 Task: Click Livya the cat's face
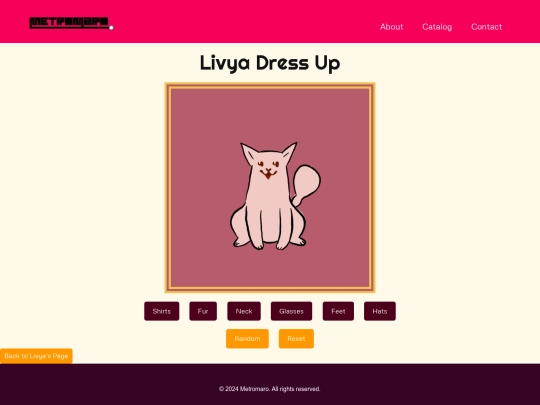tap(268, 167)
